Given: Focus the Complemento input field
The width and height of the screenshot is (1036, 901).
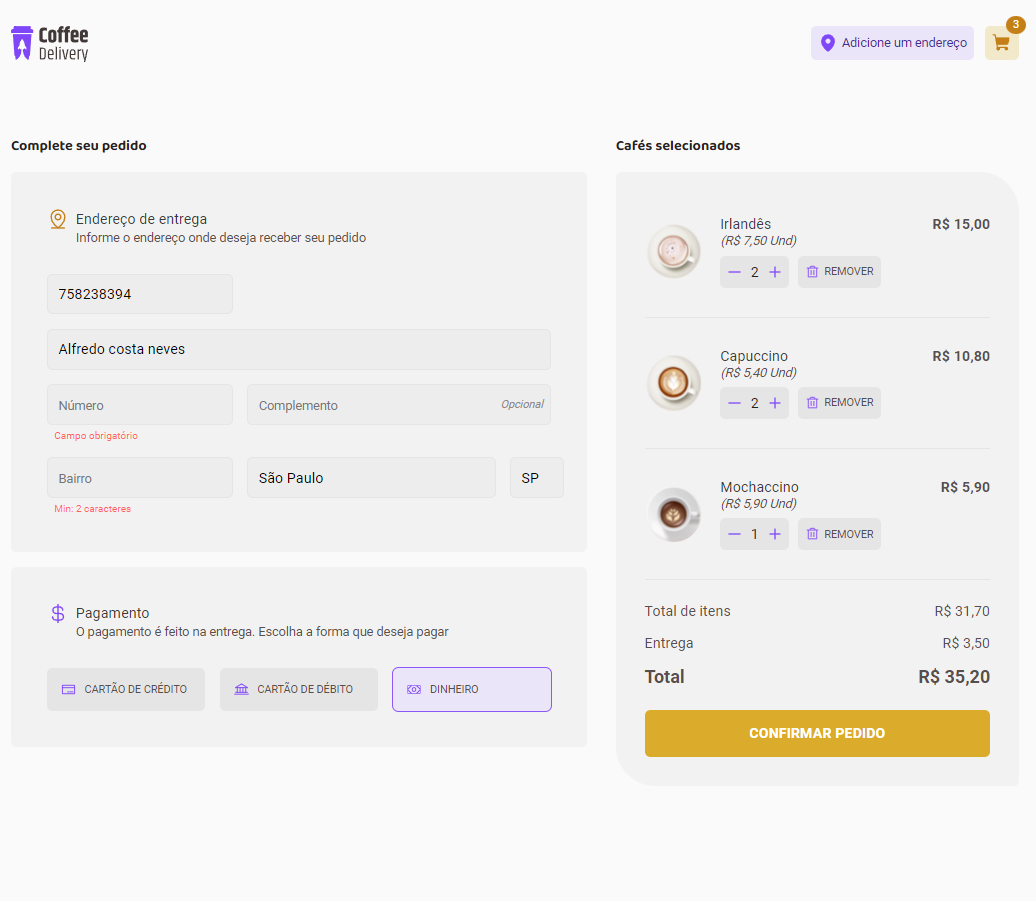Looking at the screenshot, I should (x=398, y=405).
